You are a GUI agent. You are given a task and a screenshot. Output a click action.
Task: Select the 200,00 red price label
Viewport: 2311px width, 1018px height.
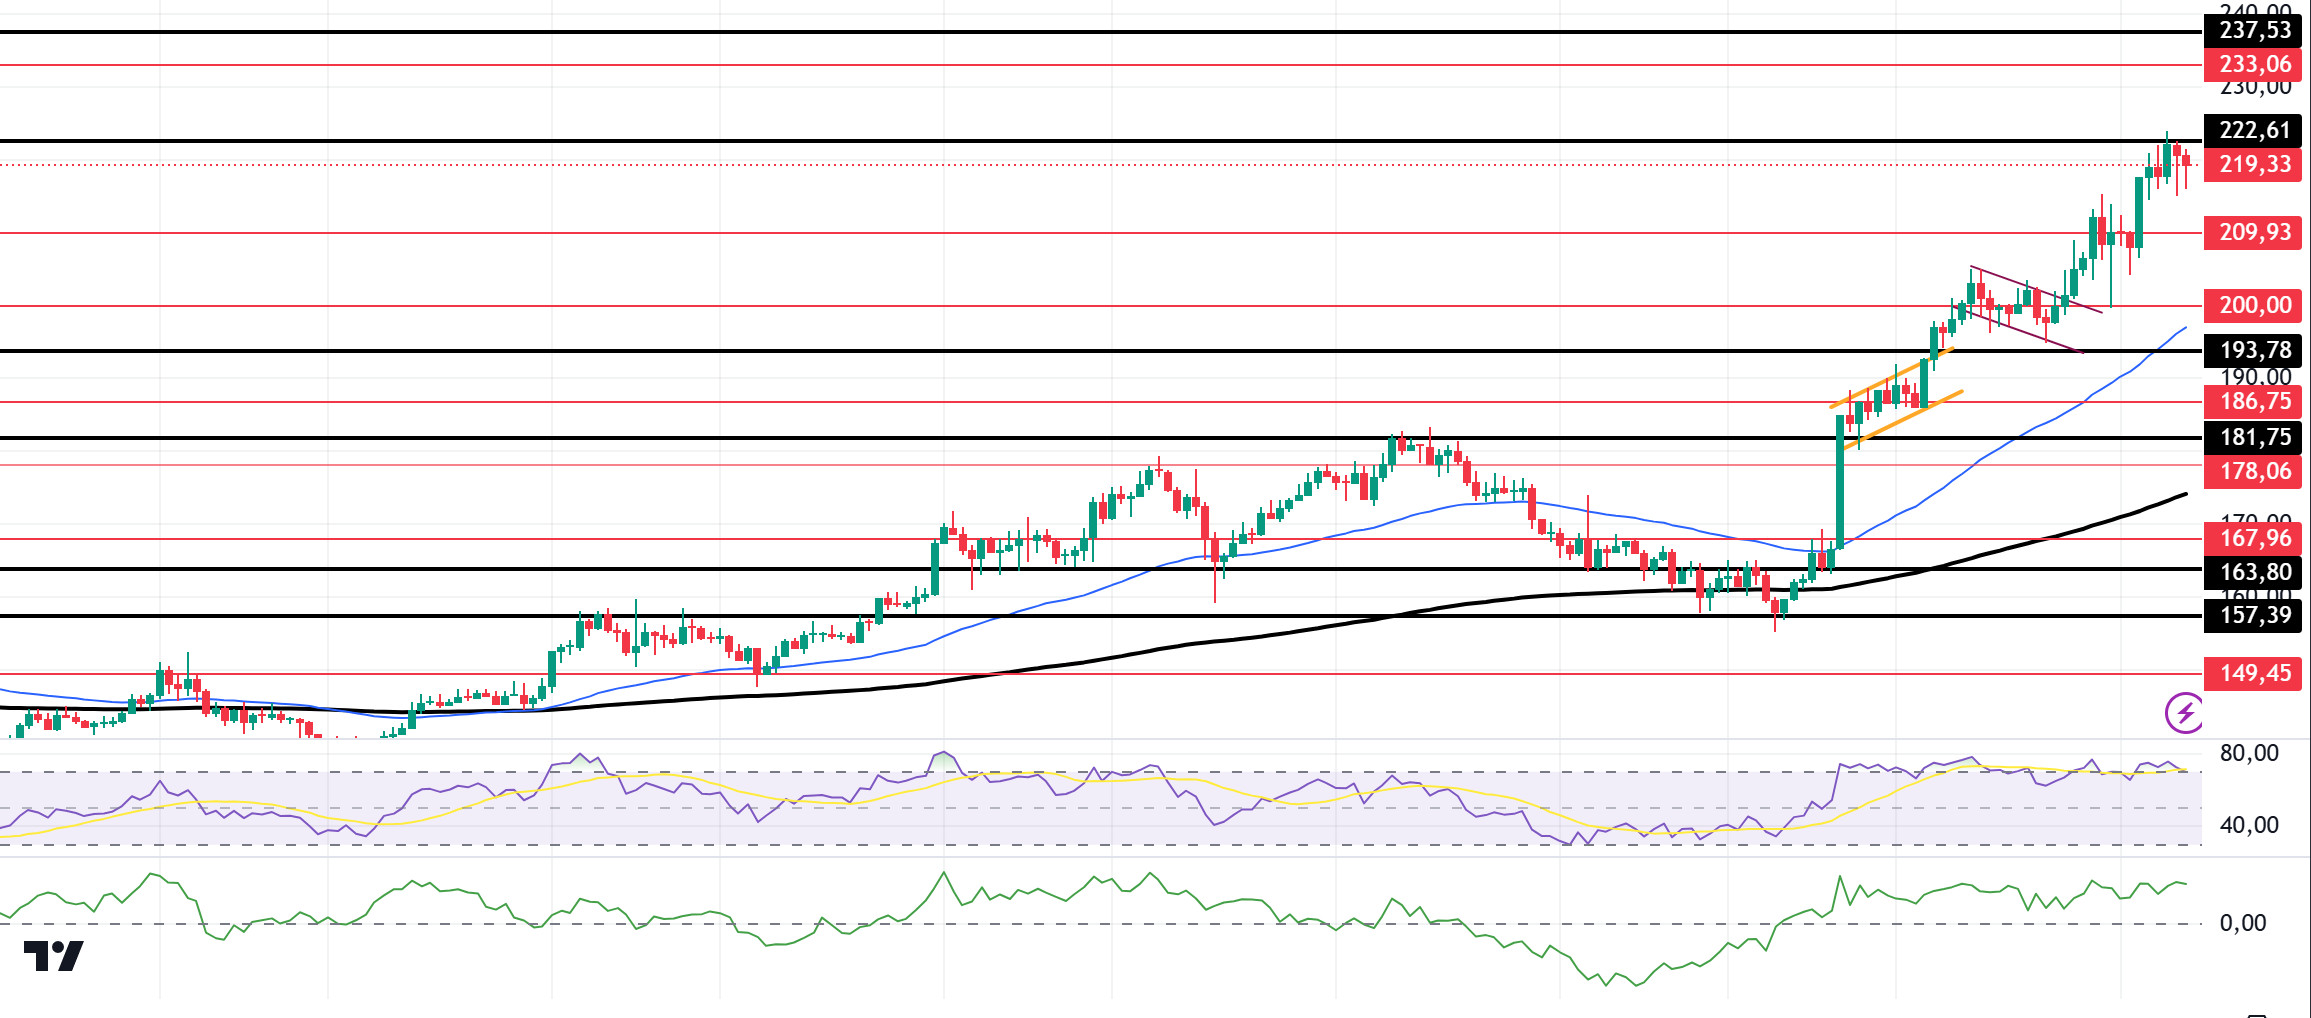click(2254, 306)
